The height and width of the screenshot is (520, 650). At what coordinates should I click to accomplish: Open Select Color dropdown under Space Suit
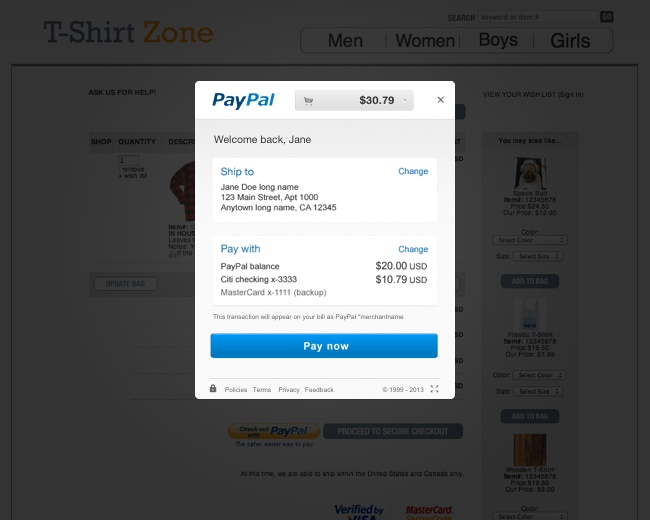coord(530,240)
